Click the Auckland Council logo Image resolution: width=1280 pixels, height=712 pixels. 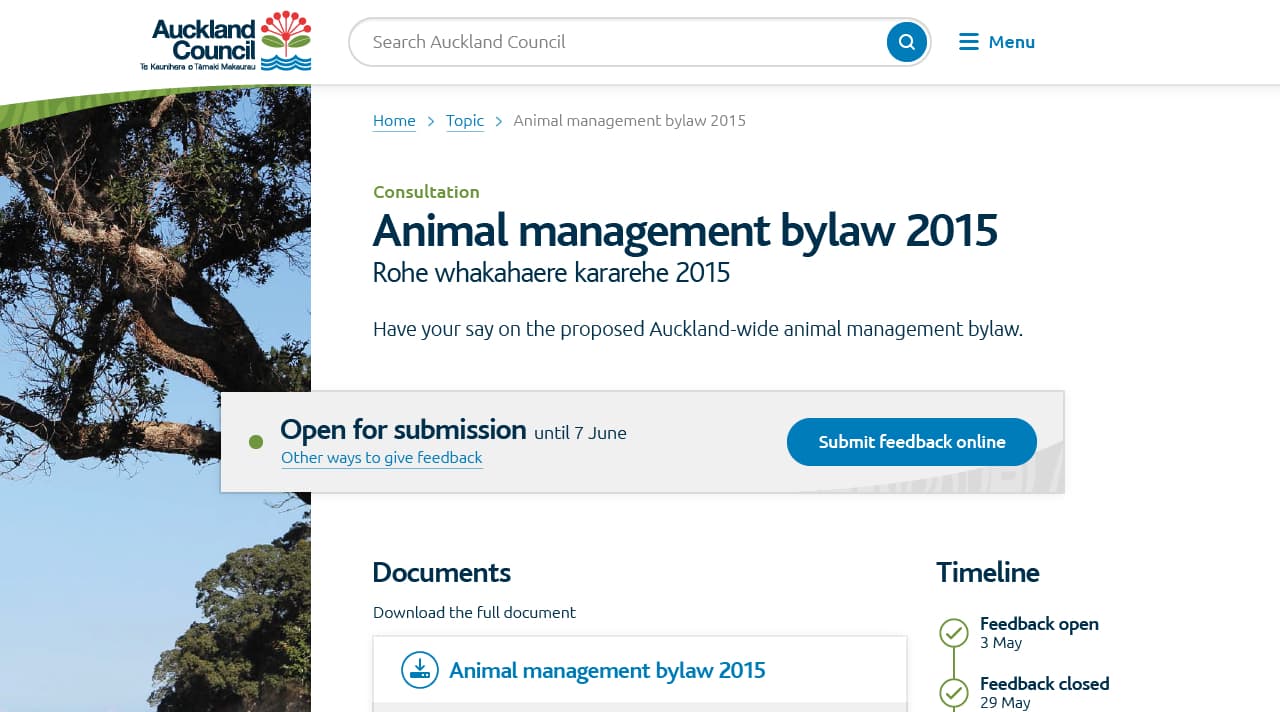coord(226,42)
